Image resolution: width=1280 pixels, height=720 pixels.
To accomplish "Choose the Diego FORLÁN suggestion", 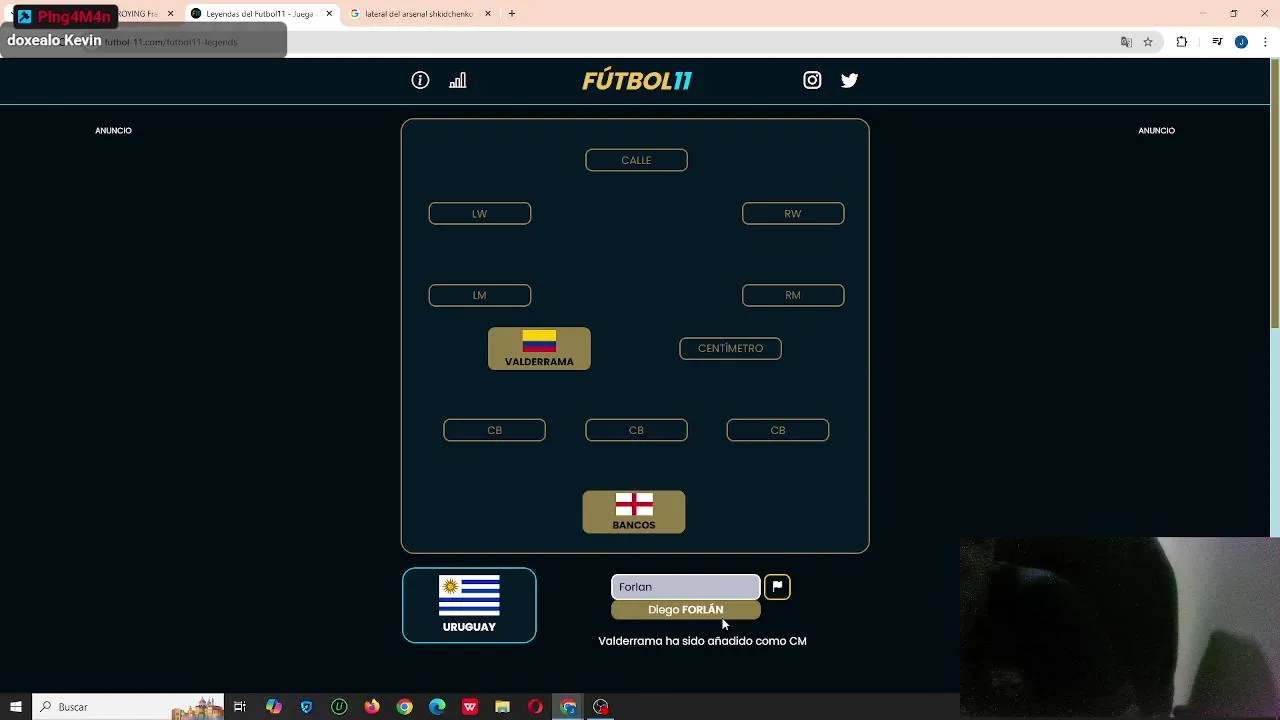I will click(686, 610).
